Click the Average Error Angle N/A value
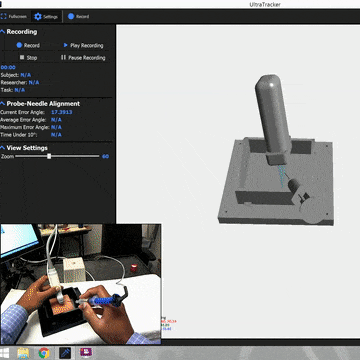The image size is (360, 360). 56,120
